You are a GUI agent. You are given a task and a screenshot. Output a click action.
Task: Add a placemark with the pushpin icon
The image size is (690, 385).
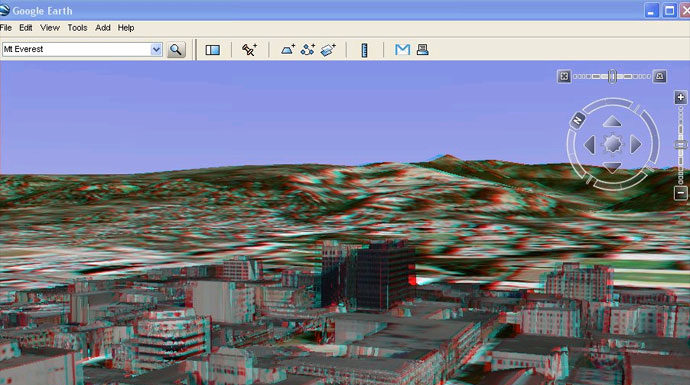(250, 50)
